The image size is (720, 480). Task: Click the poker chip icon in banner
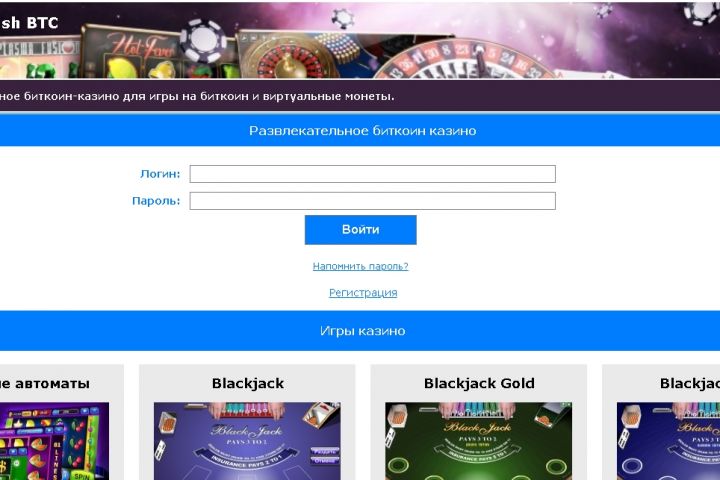click(203, 40)
